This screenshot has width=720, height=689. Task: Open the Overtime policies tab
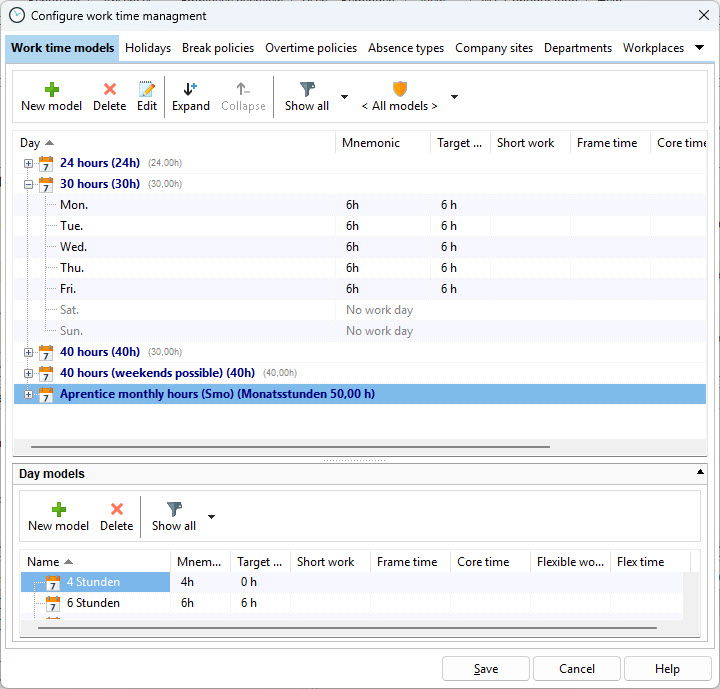point(311,48)
